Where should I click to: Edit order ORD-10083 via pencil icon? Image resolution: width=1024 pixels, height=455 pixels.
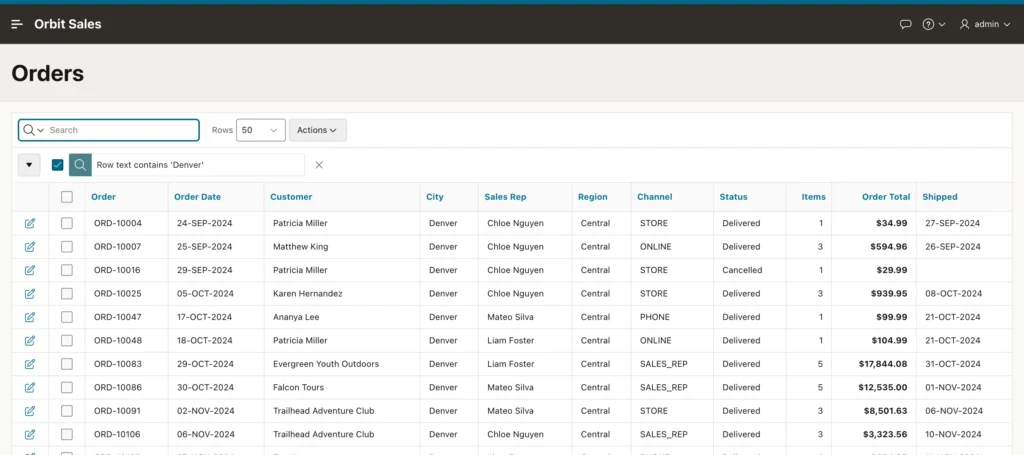click(x=29, y=364)
